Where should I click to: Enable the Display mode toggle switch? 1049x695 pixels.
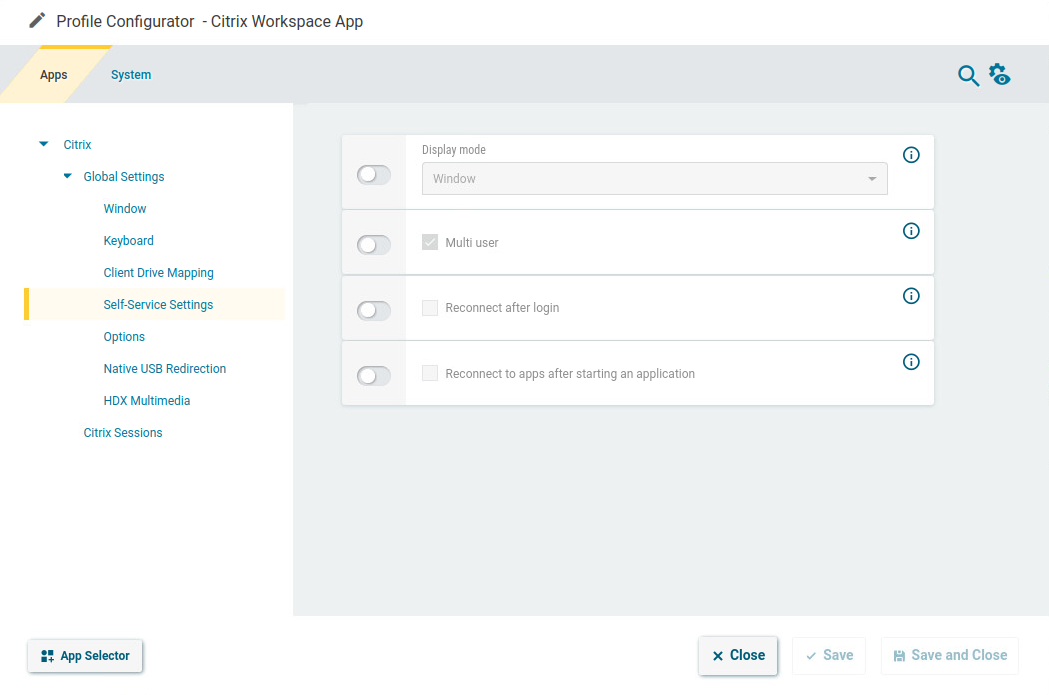point(373,174)
